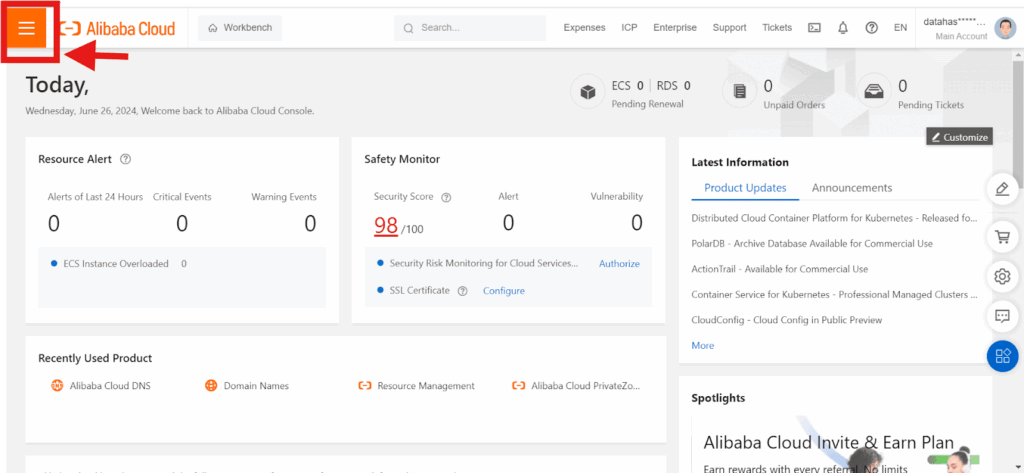Click the floating chat feedback icon
Viewport: 1024px width, 473px height.
point(1002,316)
